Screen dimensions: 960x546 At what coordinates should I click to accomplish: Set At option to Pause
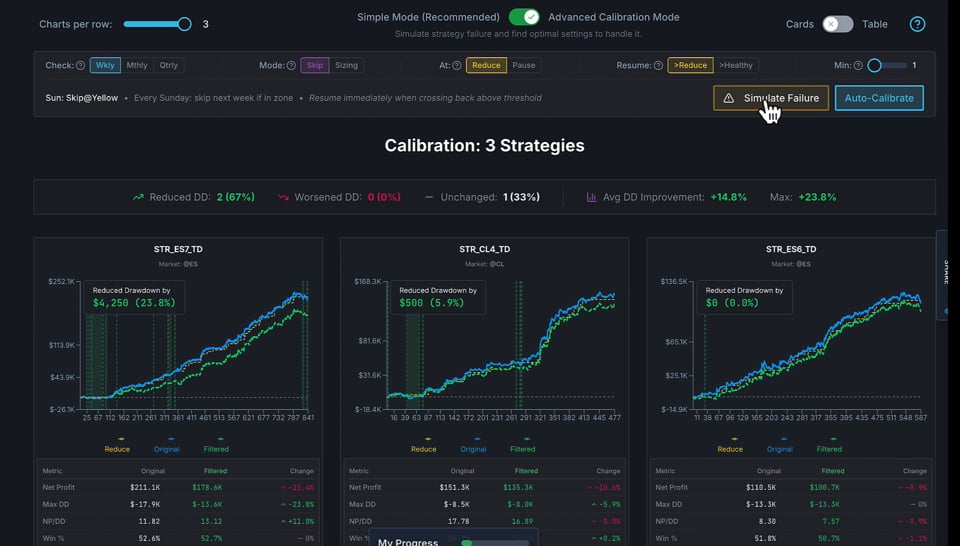tap(523, 65)
